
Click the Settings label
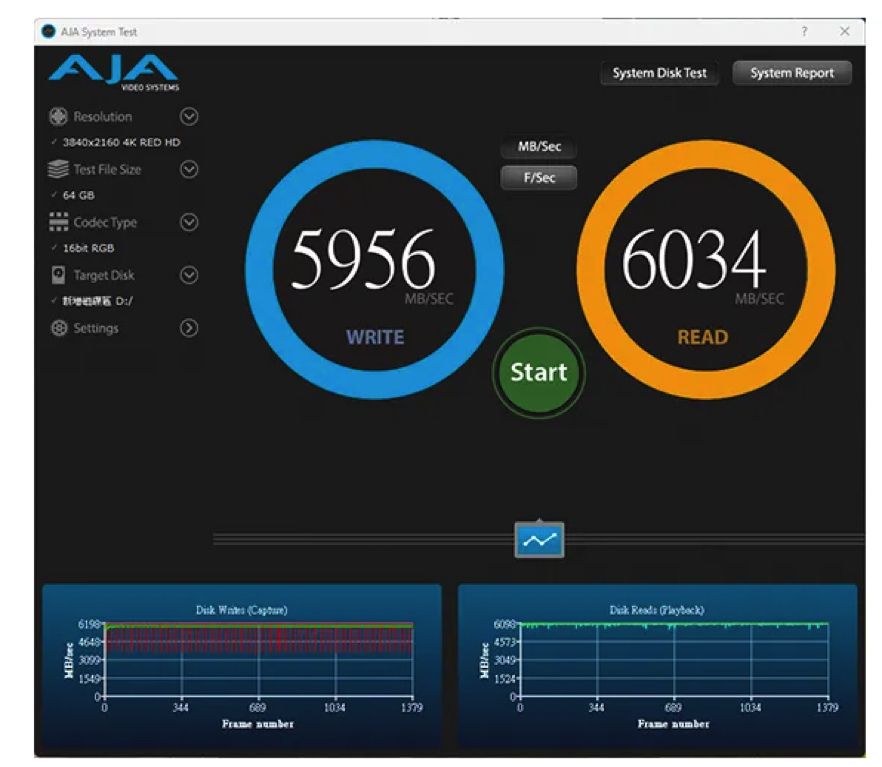96,328
